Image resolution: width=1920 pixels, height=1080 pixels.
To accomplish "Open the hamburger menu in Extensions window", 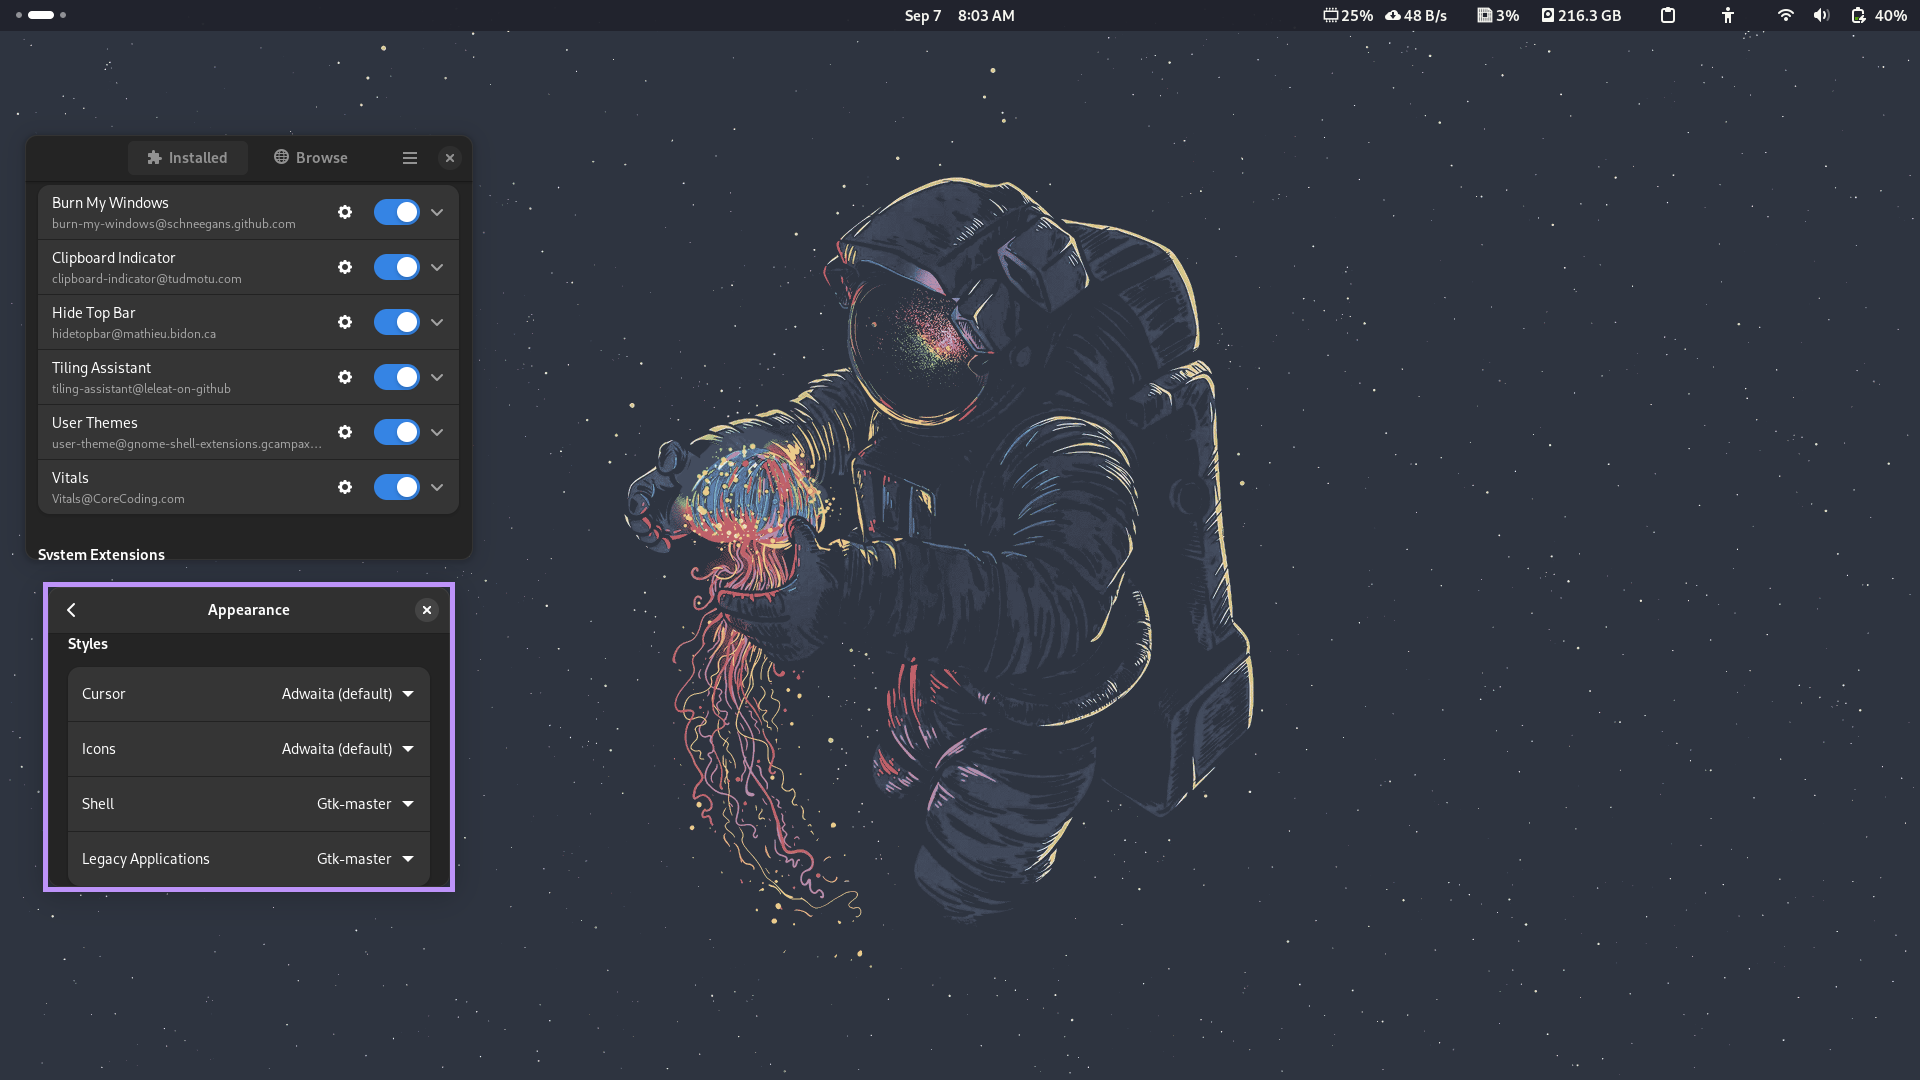I will 410,157.
